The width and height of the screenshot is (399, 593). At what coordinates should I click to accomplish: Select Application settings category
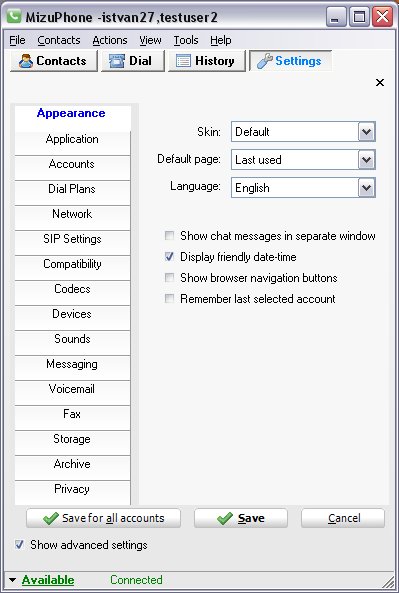72,143
